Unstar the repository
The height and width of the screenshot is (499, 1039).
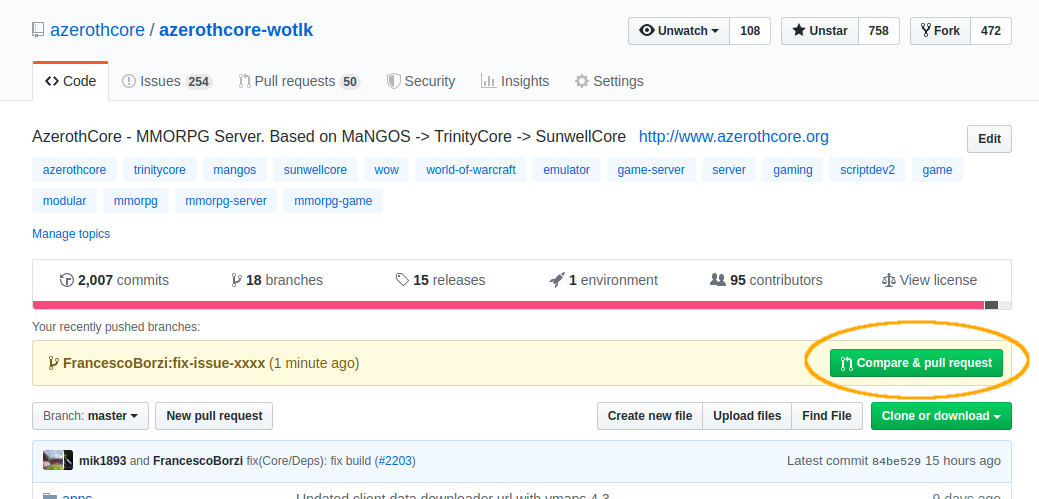tap(820, 30)
